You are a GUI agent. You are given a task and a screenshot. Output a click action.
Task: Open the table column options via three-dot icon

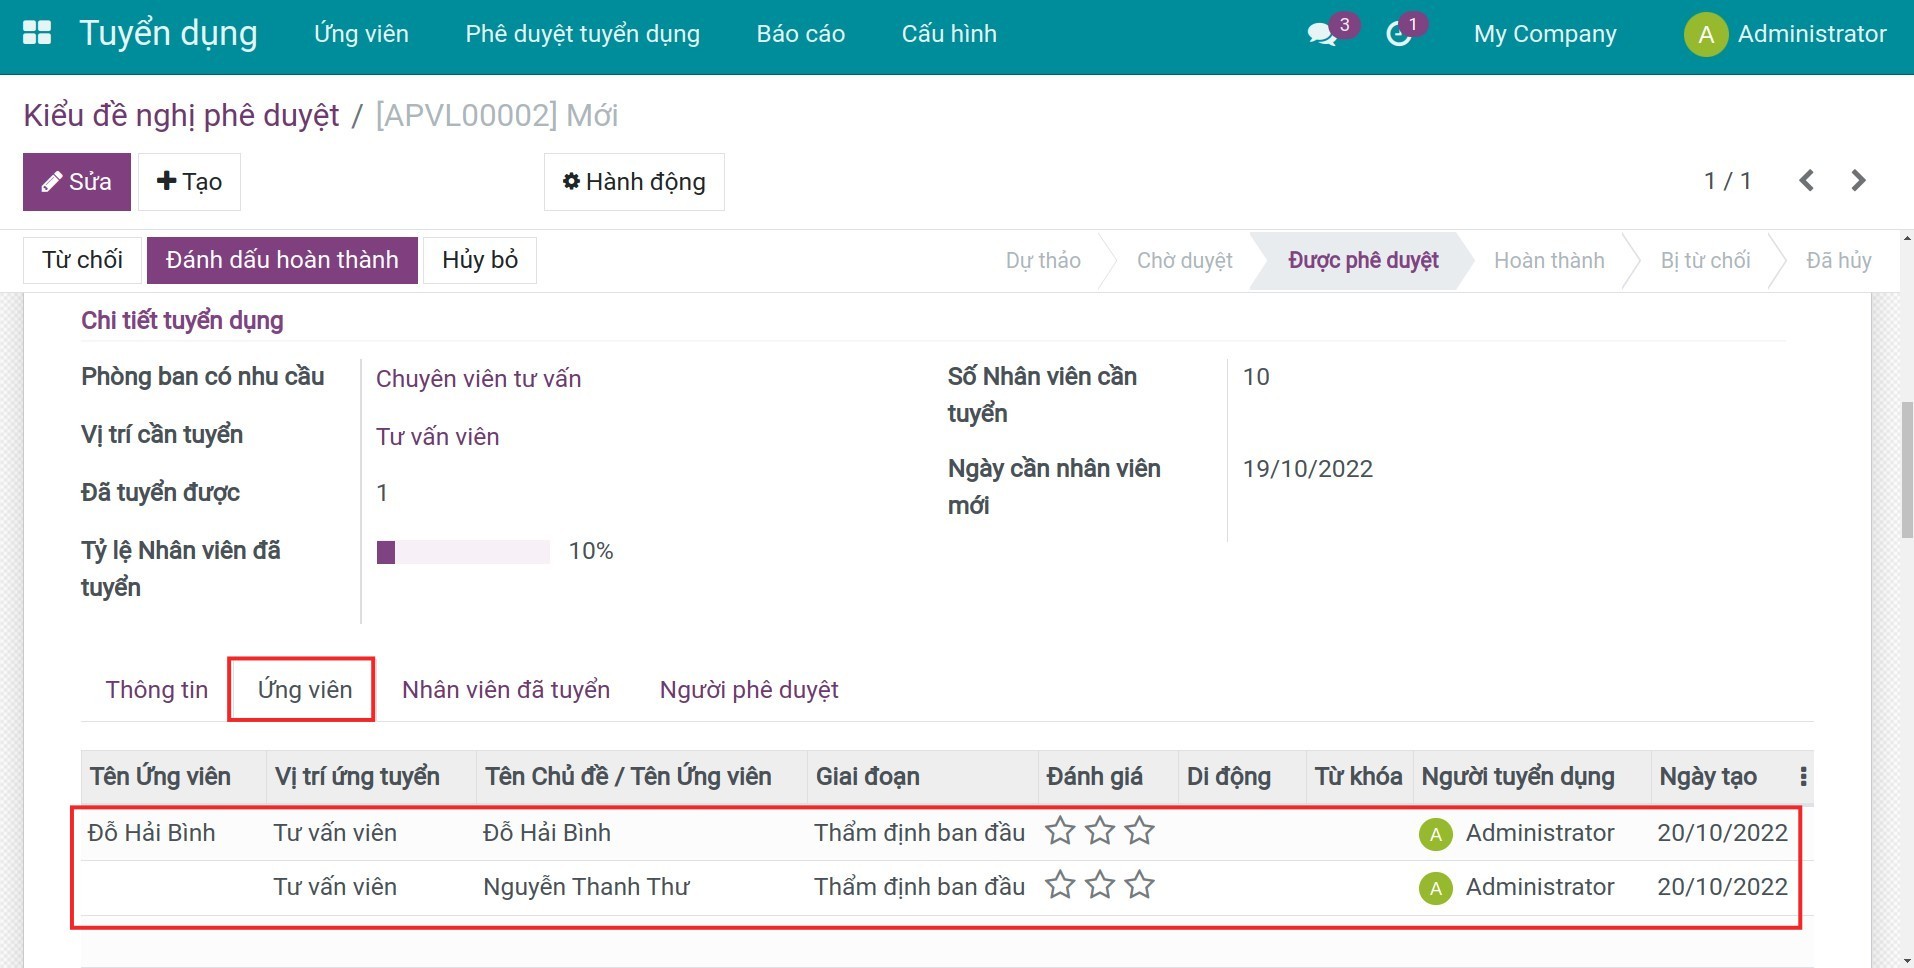click(x=1803, y=775)
